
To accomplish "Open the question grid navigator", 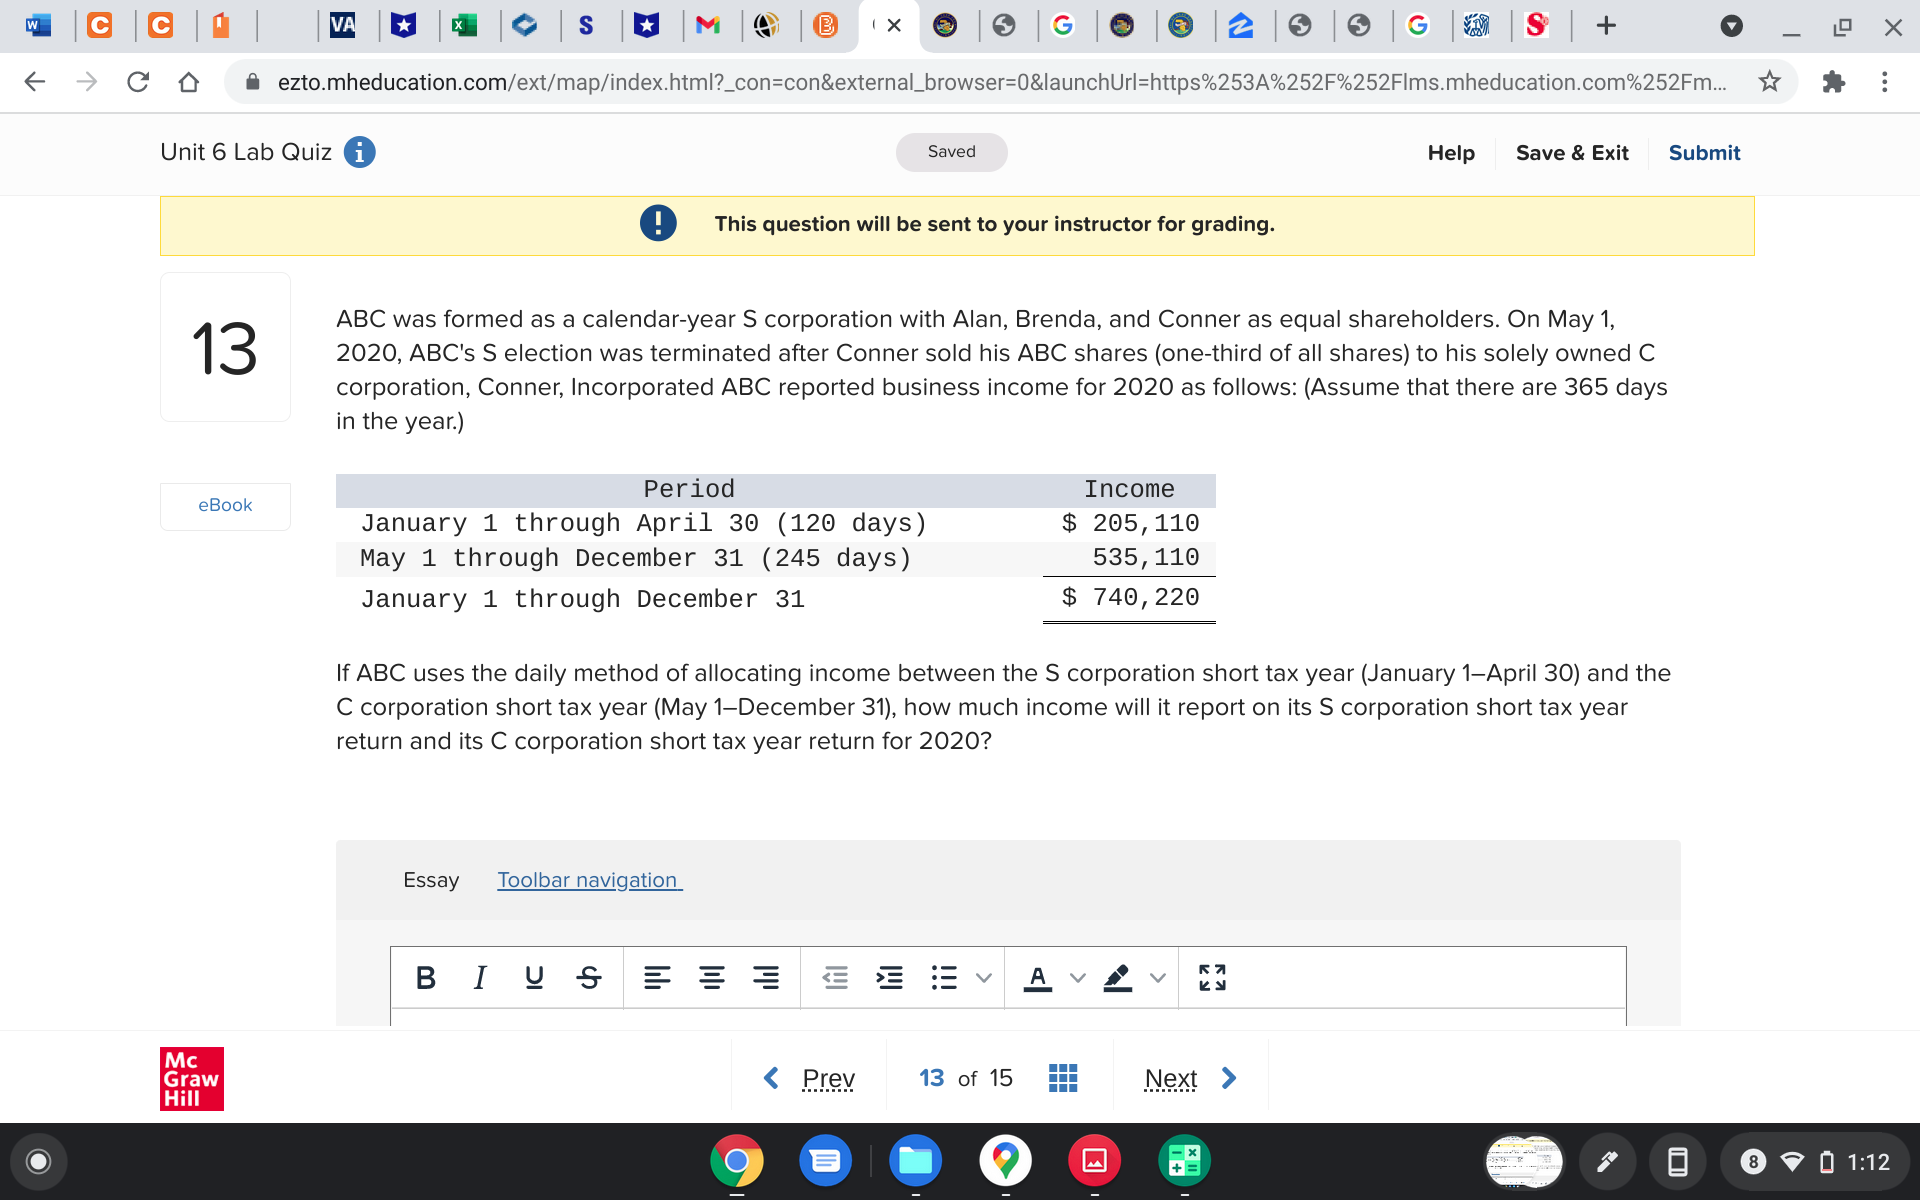I will [x=1062, y=1078].
